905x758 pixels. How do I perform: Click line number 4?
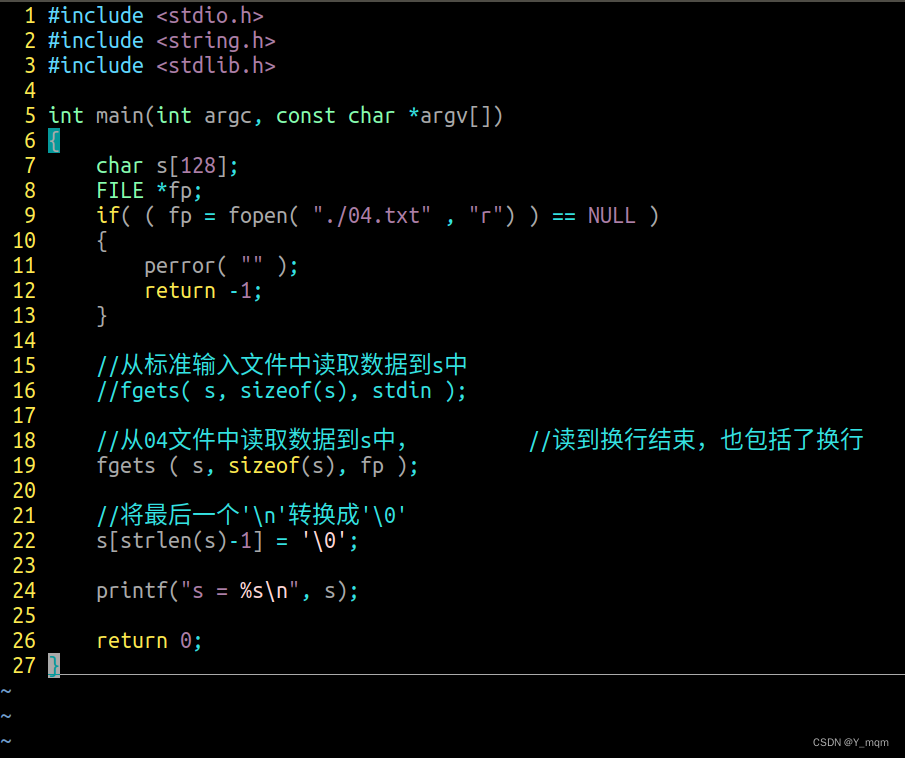click(x=30, y=91)
